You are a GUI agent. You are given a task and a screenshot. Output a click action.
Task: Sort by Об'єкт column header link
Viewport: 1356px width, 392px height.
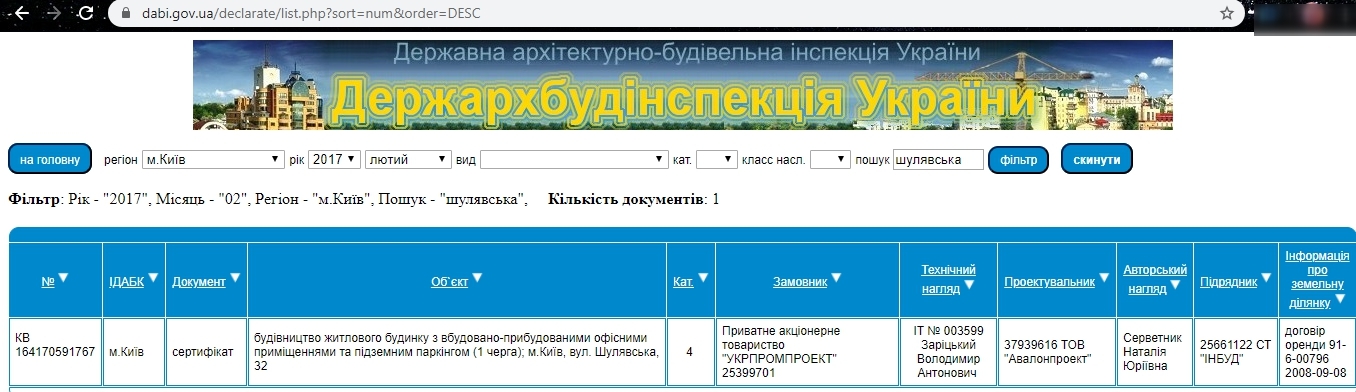(450, 282)
